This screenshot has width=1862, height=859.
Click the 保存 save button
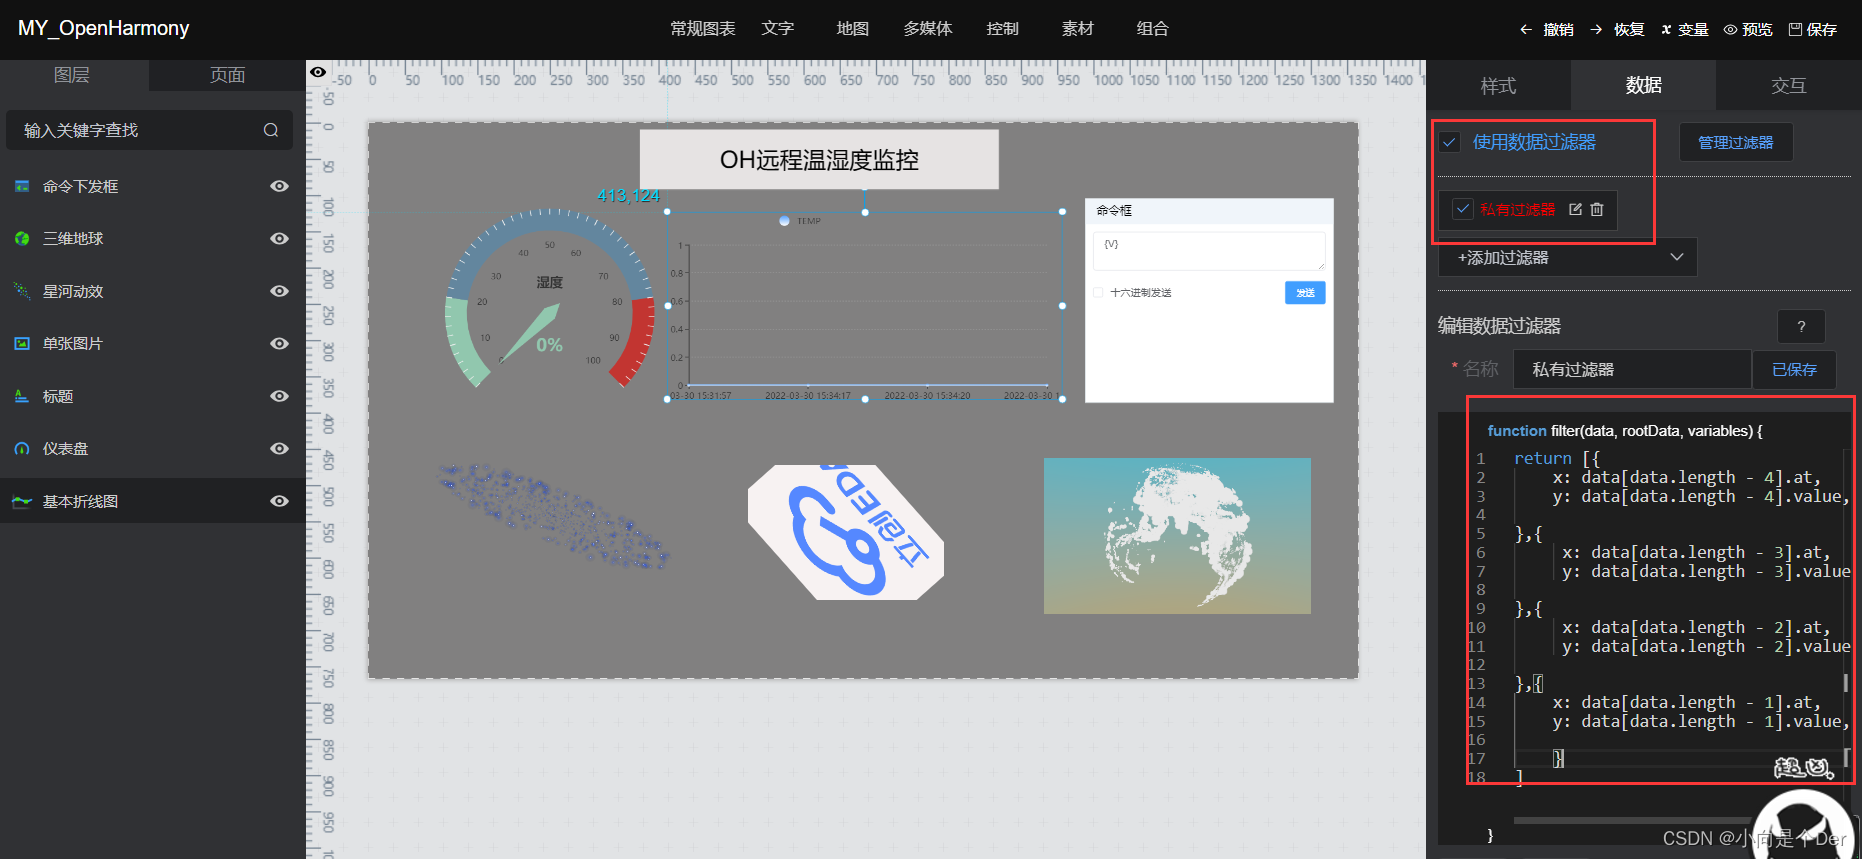(x=1813, y=30)
